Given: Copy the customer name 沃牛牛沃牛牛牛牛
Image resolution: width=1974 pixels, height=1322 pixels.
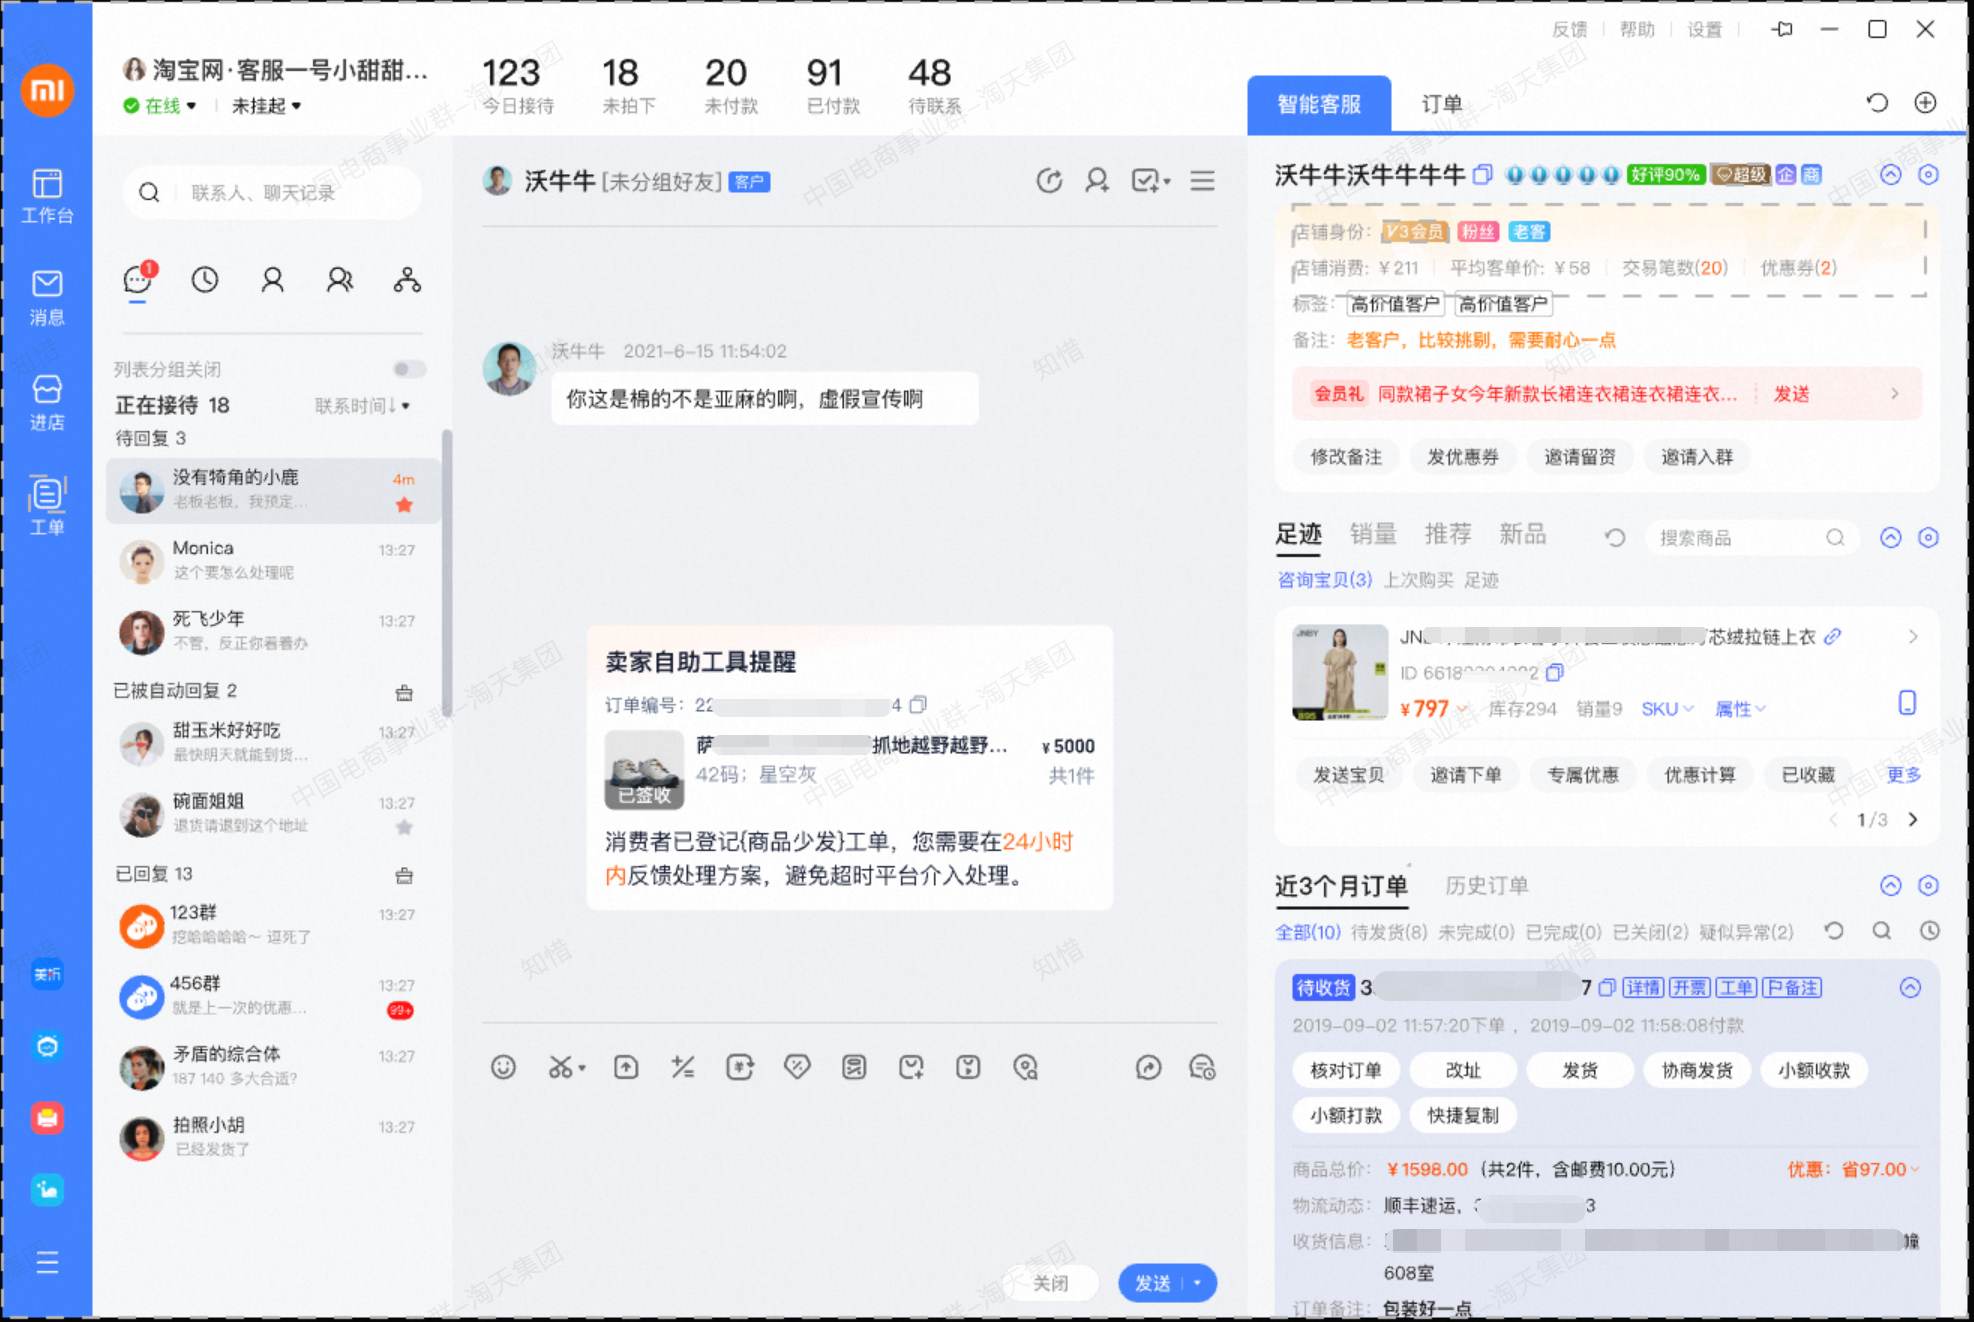Looking at the screenshot, I should click(x=1482, y=175).
